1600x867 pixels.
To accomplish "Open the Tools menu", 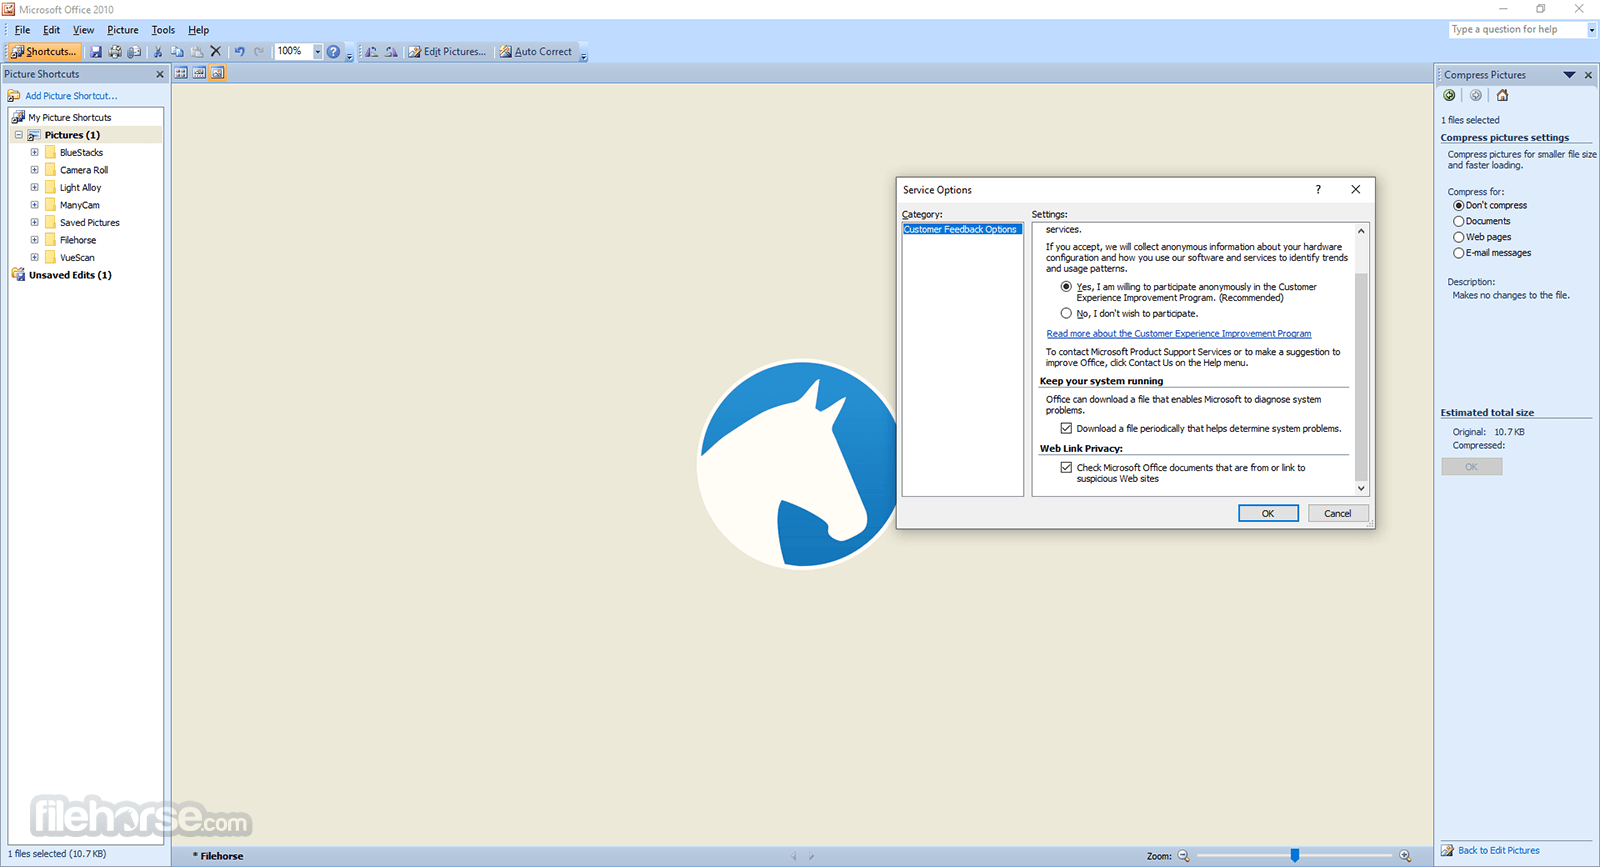I will [163, 30].
